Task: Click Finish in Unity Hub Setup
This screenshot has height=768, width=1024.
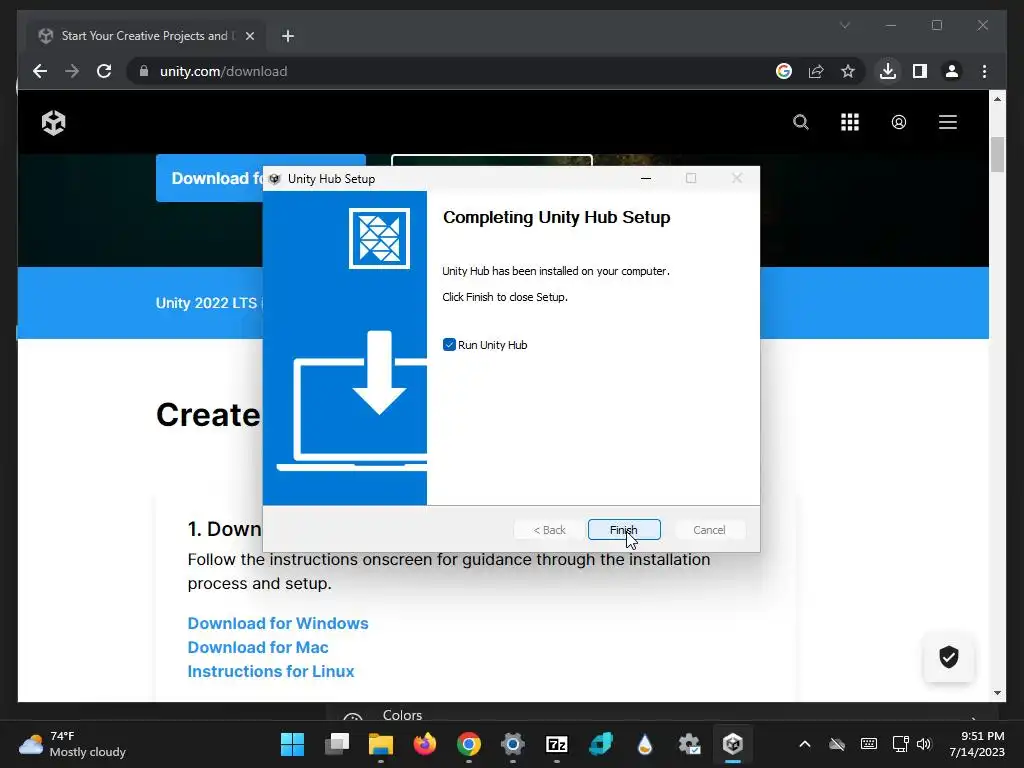Action: (x=624, y=530)
